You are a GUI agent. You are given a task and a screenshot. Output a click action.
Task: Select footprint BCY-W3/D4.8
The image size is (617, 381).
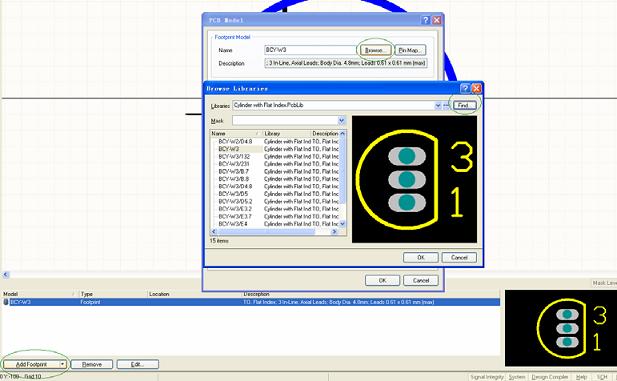pos(235,186)
